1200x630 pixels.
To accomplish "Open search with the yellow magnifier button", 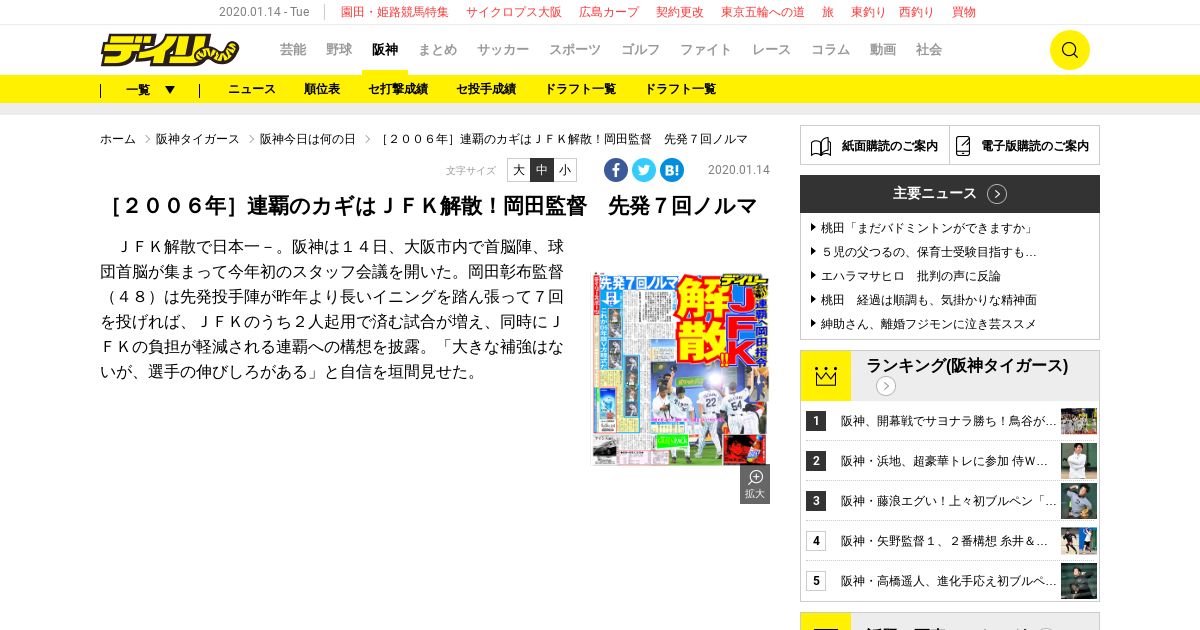I will [1069, 50].
